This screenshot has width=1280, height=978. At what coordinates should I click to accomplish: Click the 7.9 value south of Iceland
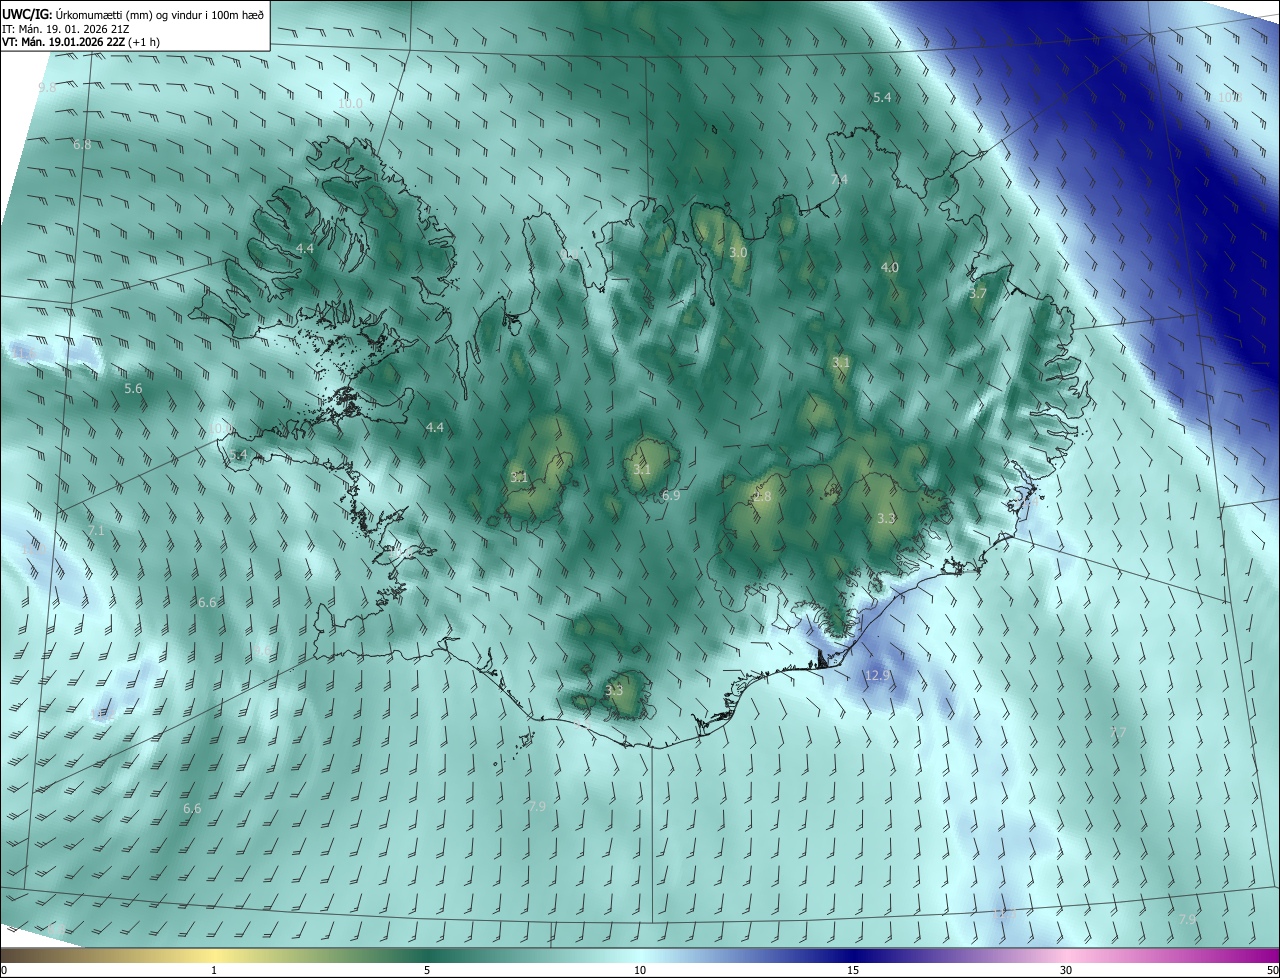537,806
